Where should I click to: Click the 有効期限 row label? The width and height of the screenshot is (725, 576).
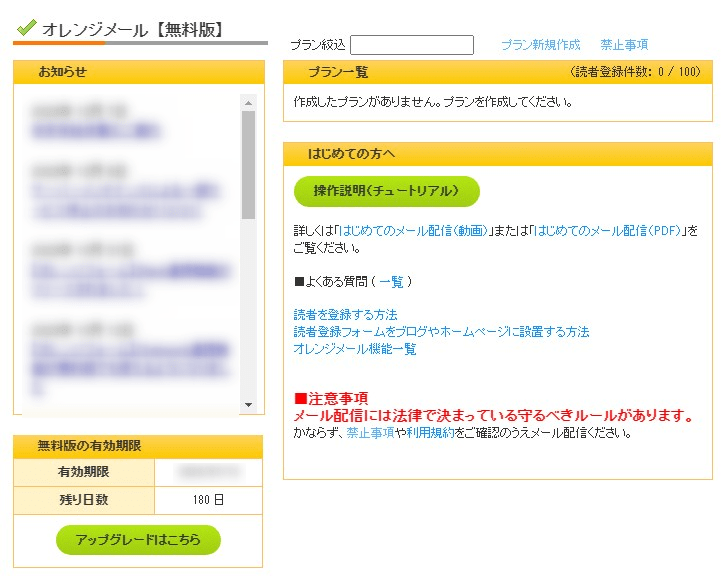84,472
